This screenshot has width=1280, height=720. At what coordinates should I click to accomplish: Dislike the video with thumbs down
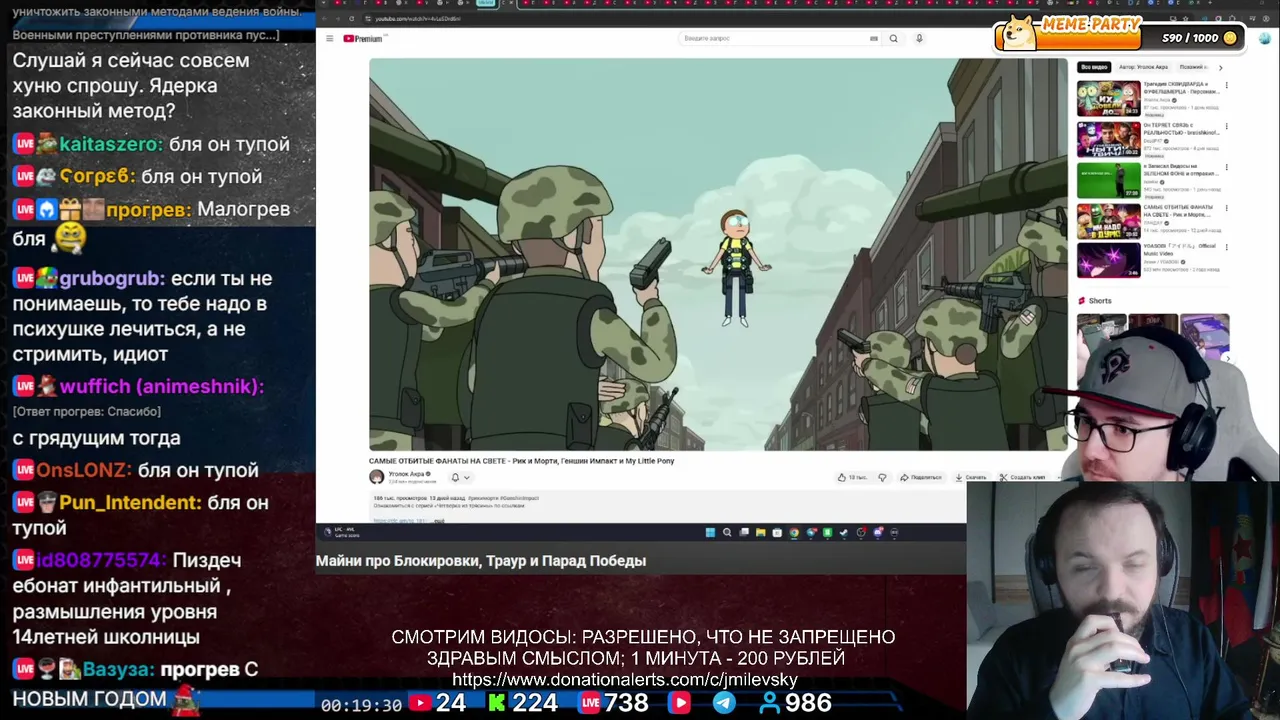tap(882, 478)
